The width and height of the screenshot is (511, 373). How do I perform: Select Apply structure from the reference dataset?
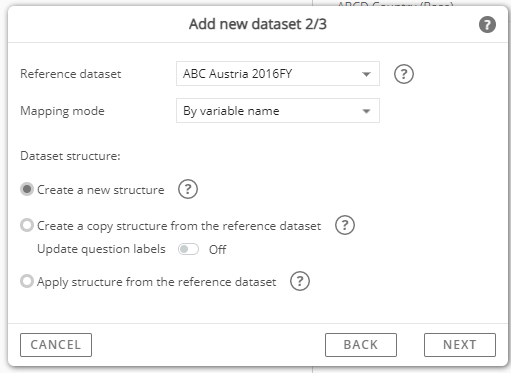pos(27,281)
